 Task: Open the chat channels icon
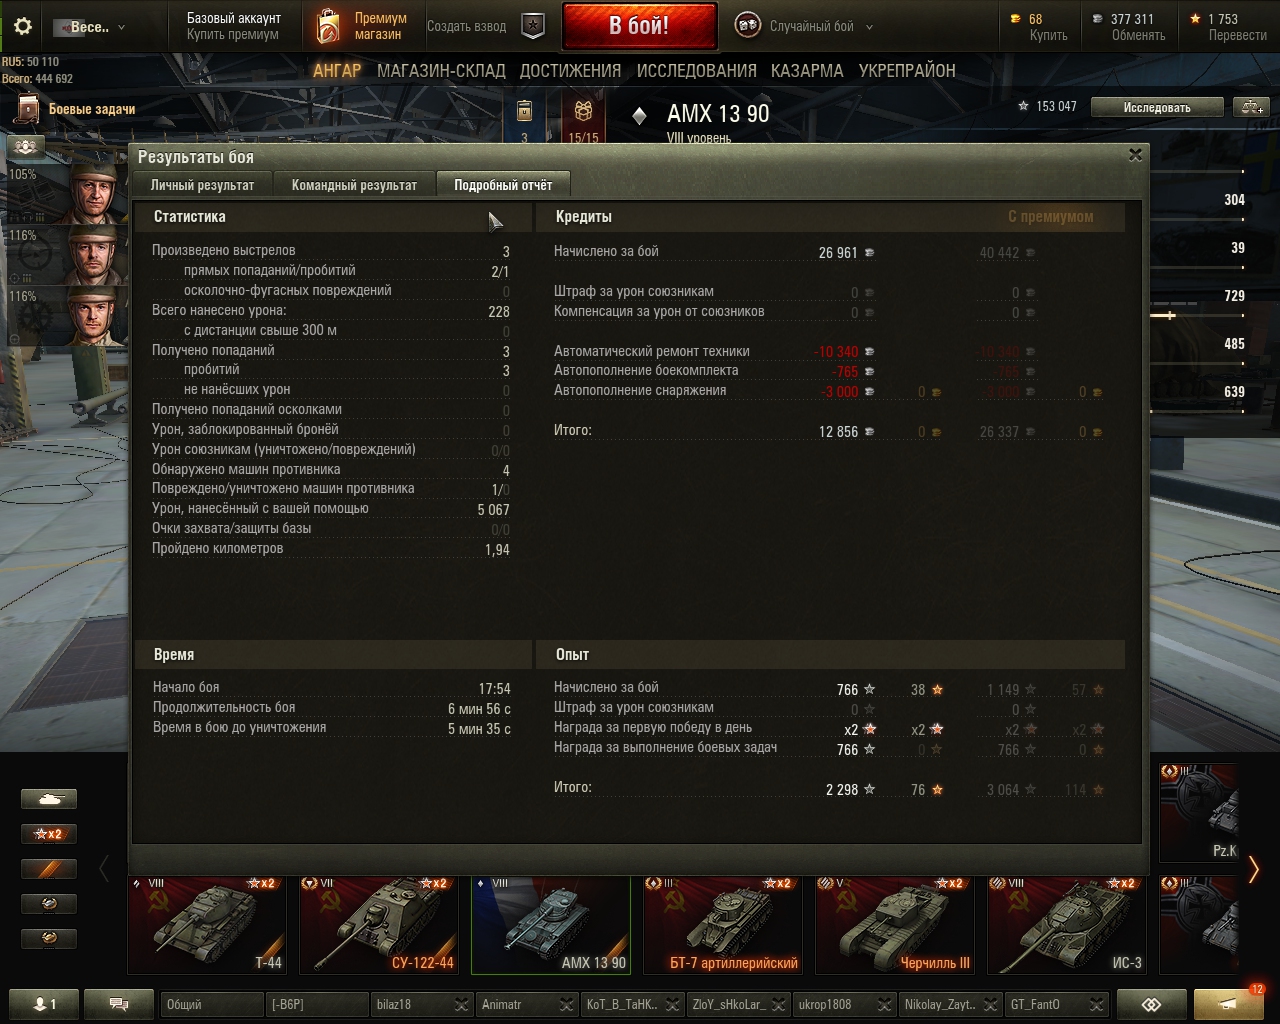(119, 1004)
